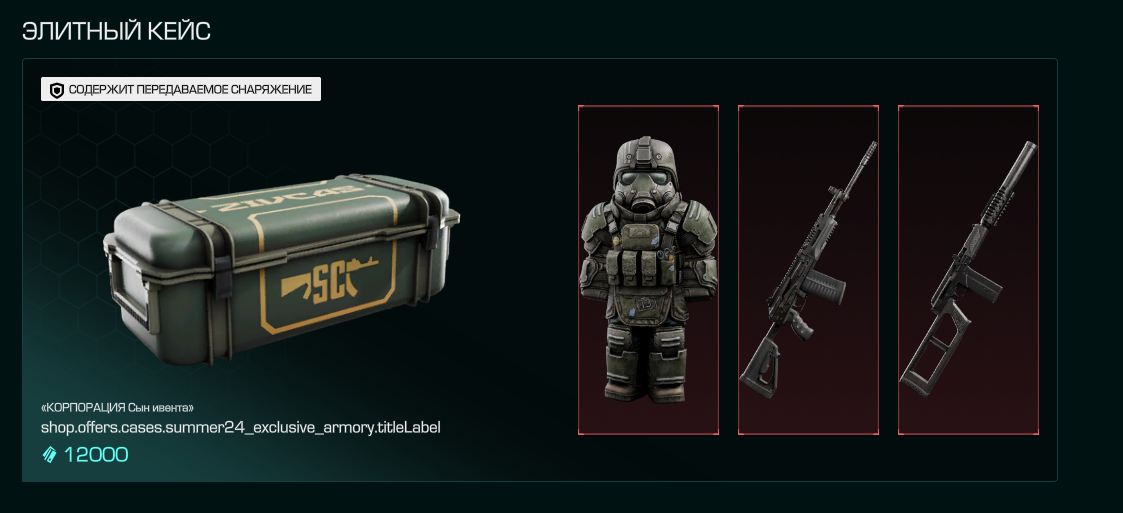Select the green elite case image
This screenshot has height=513, width=1123.
click(x=281, y=269)
